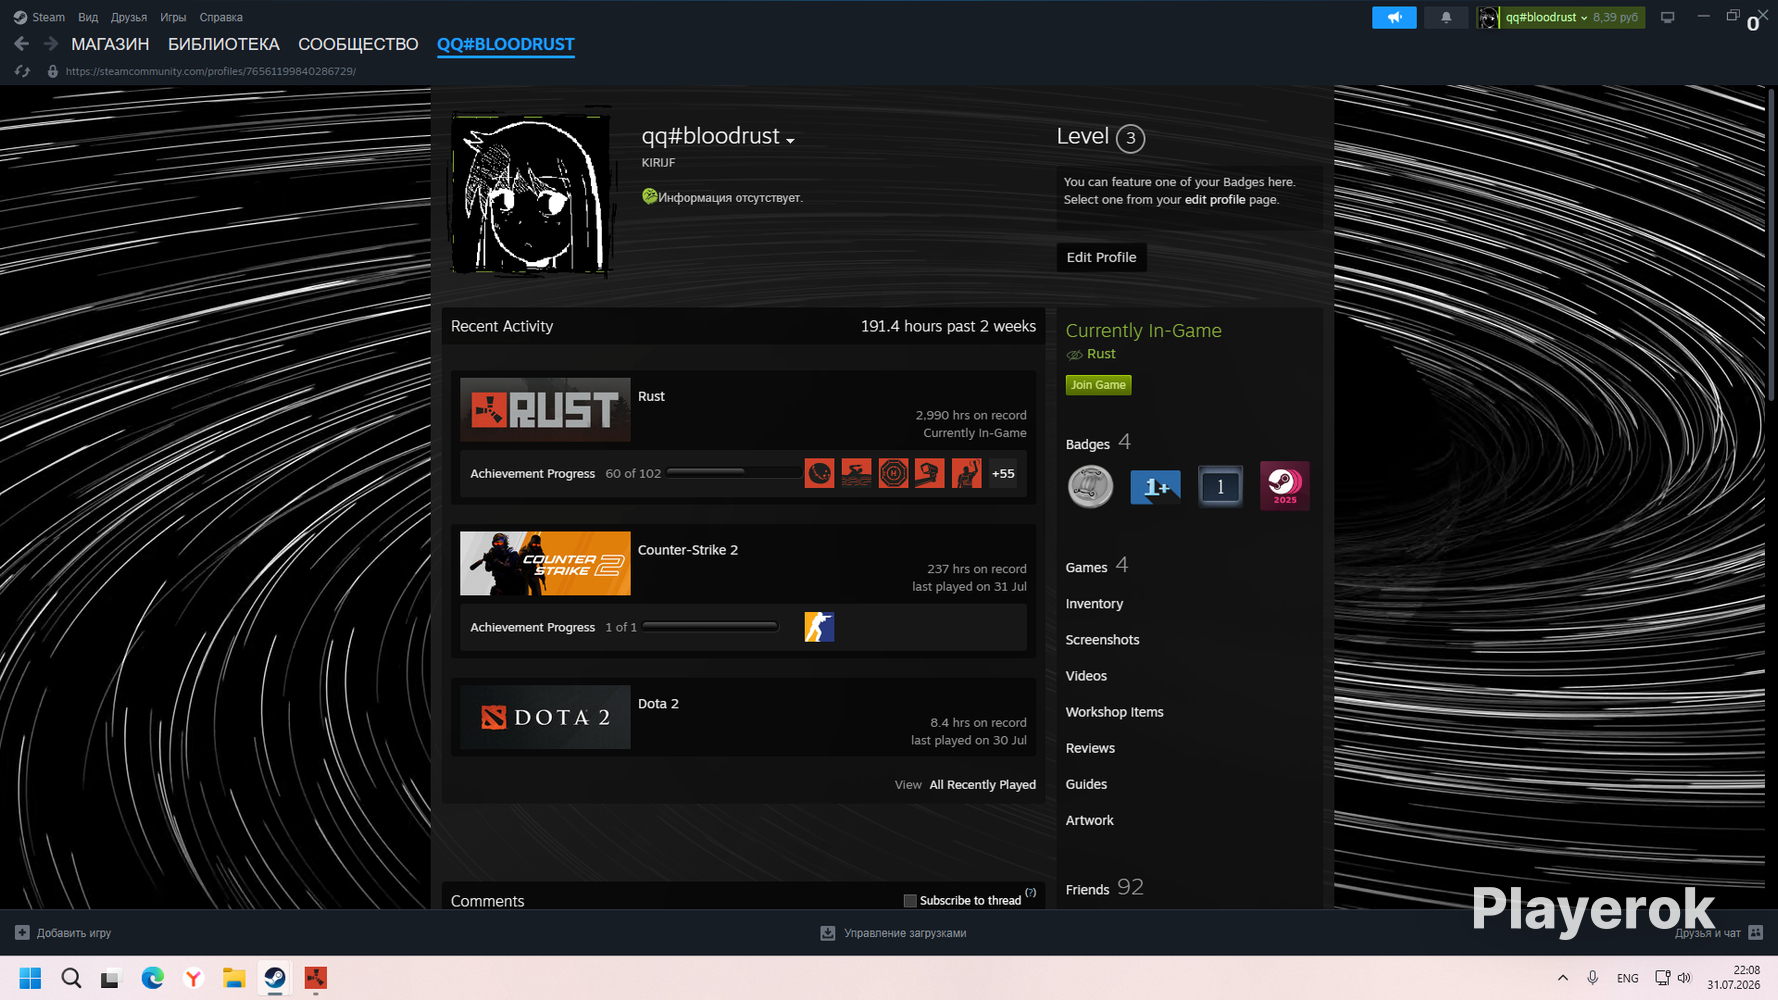Open the Rust game banner

pyautogui.click(x=545, y=410)
